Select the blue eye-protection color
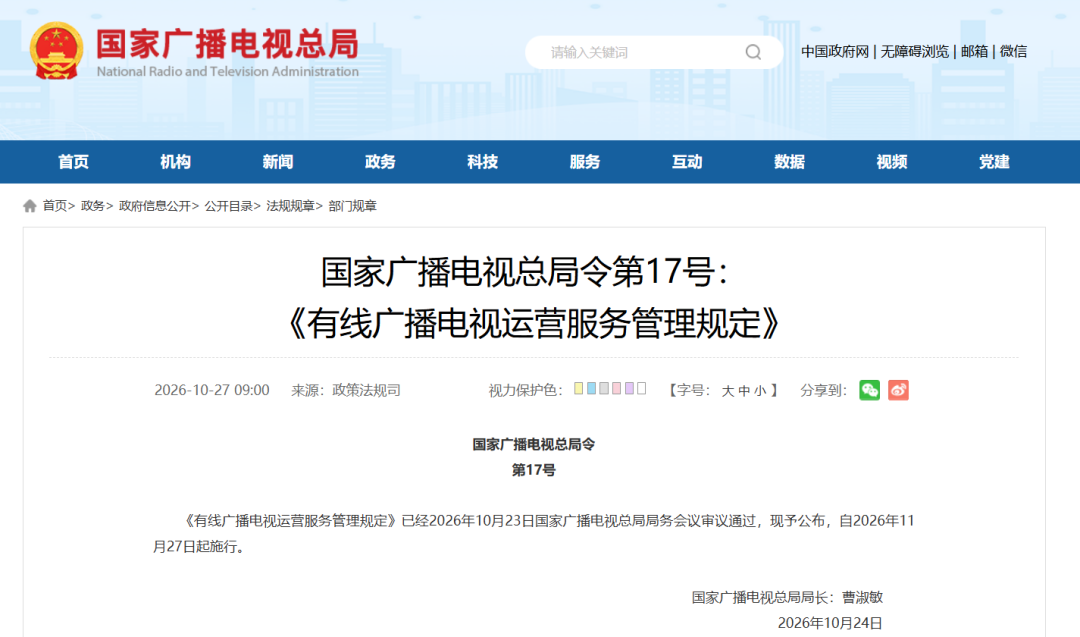The height and width of the screenshot is (637, 1080). [591, 388]
